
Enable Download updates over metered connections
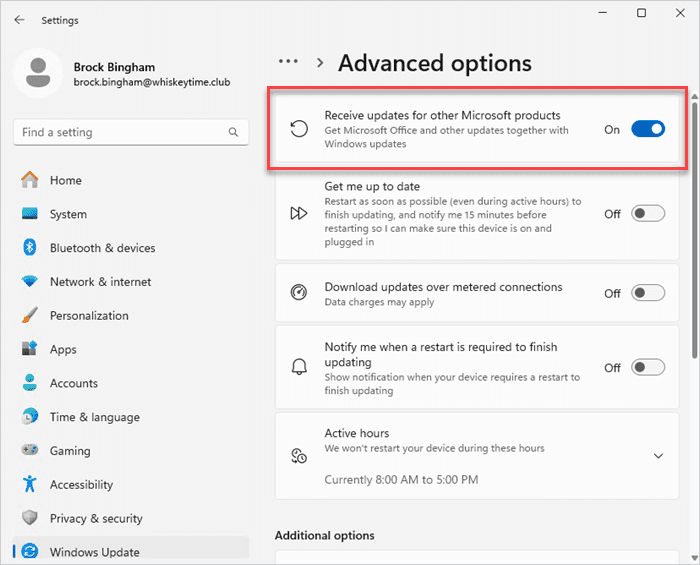coord(648,293)
